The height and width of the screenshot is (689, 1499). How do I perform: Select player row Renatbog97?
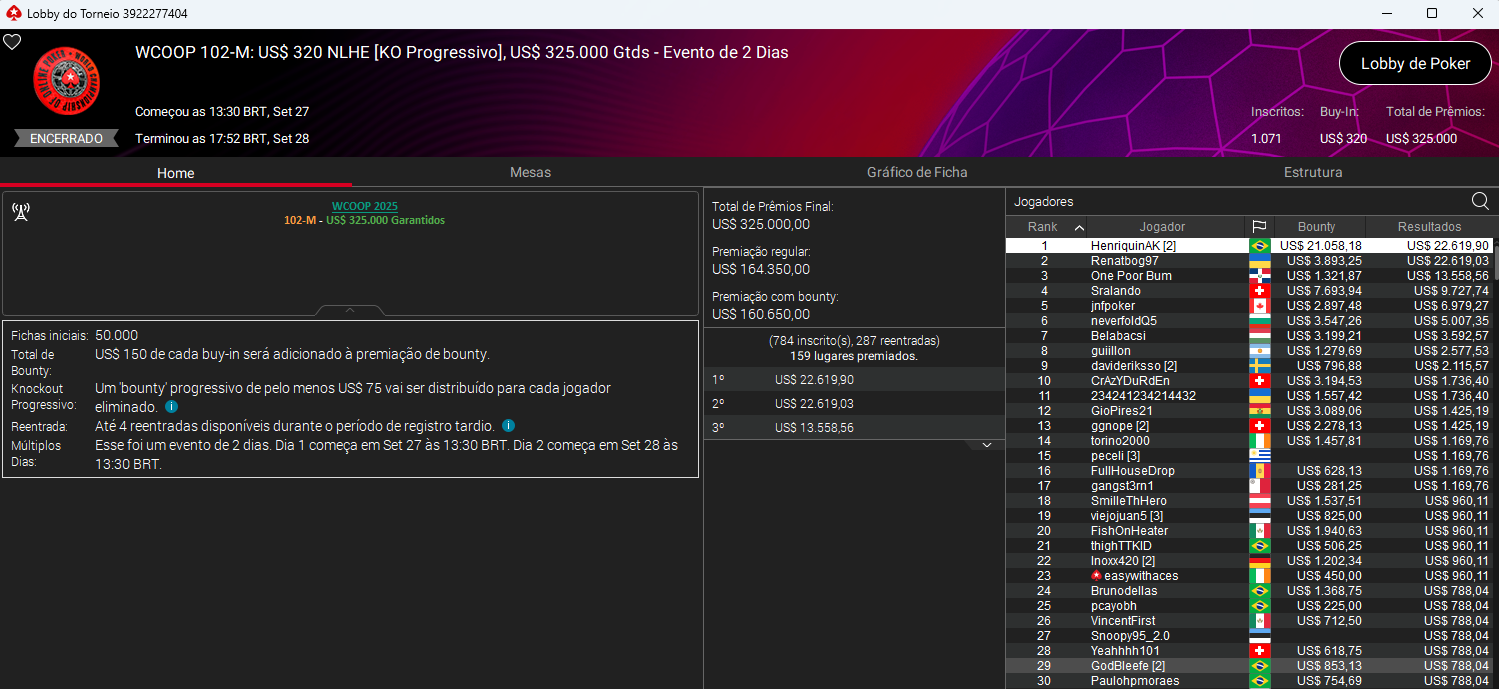tap(1124, 261)
